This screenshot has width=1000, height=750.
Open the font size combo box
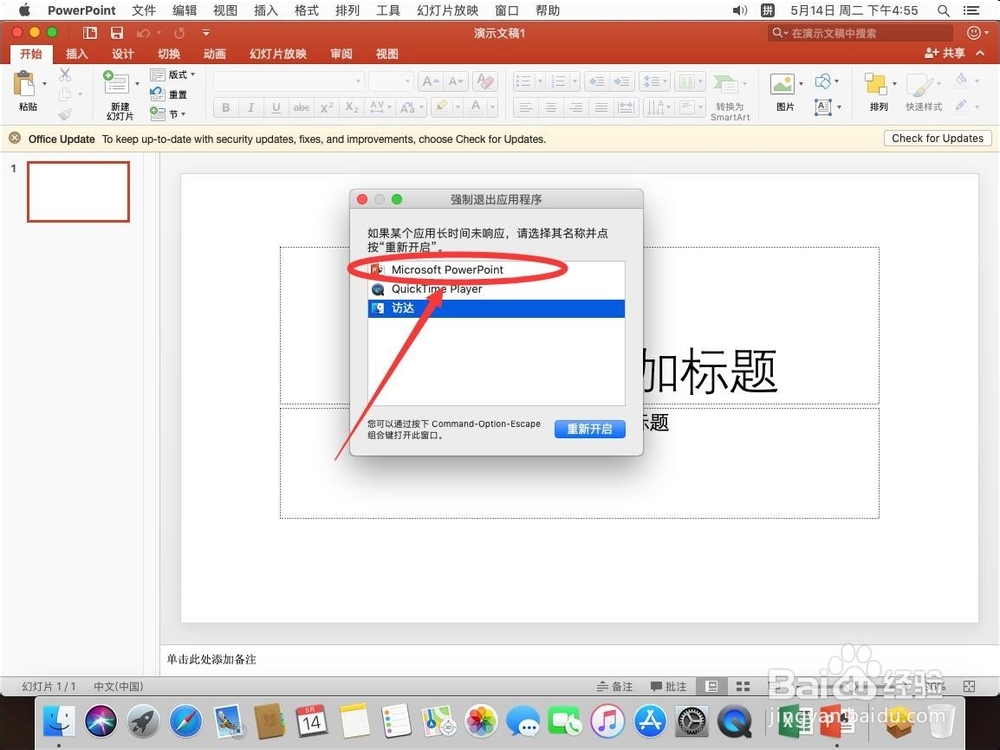tap(390, 81)
